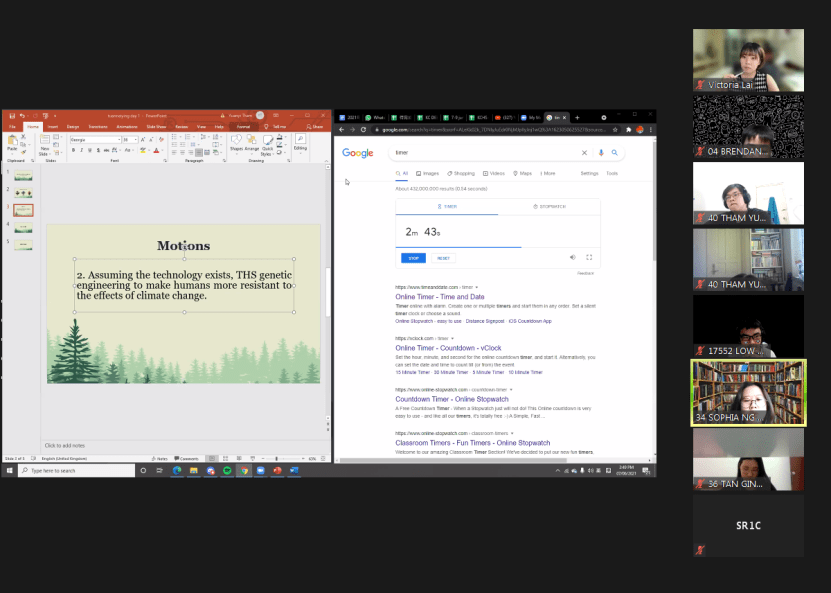Center align text in paragraph group
This screenshot has height=593, width=831.
[x=182, y=152]
